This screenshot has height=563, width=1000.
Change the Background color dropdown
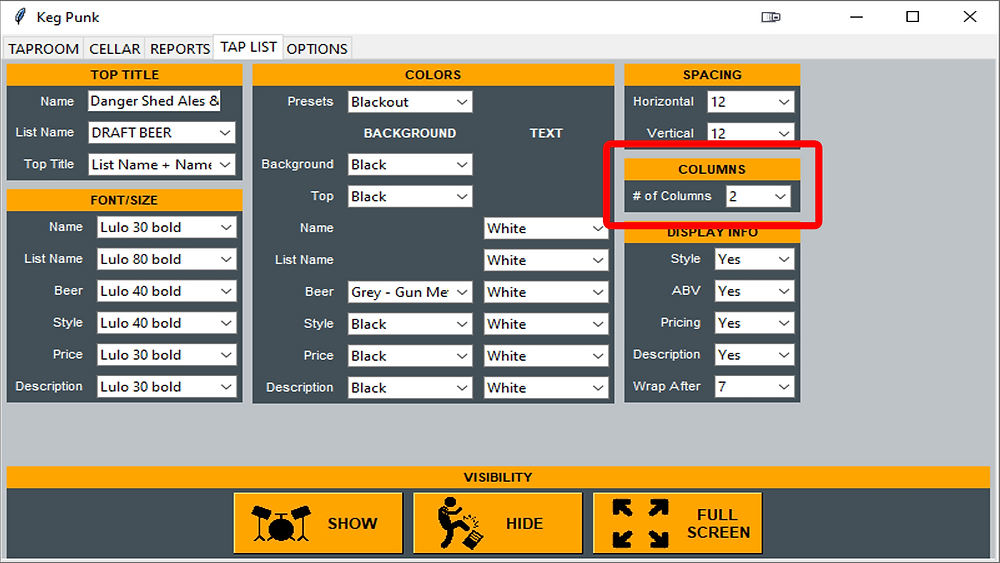click(410, 165)
